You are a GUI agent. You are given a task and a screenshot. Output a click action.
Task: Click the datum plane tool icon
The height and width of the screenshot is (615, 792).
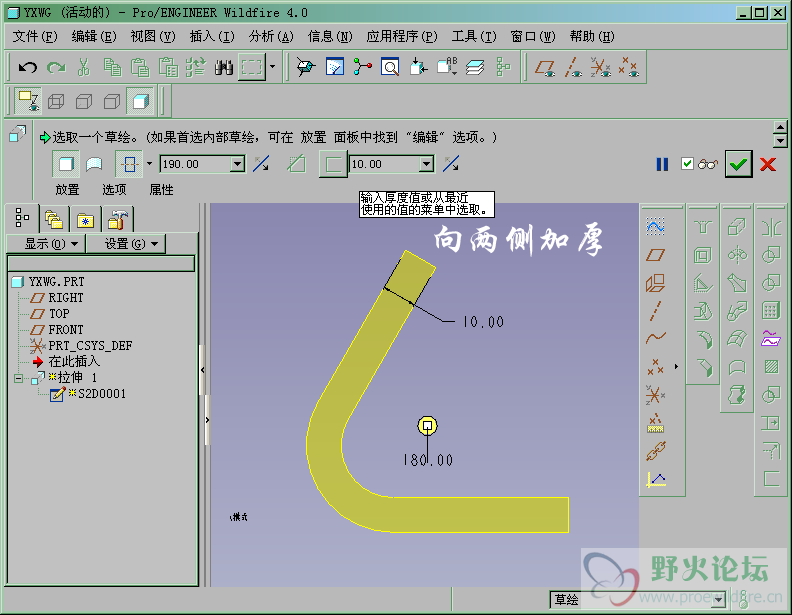pyautogui.click(x=655, y=255)
